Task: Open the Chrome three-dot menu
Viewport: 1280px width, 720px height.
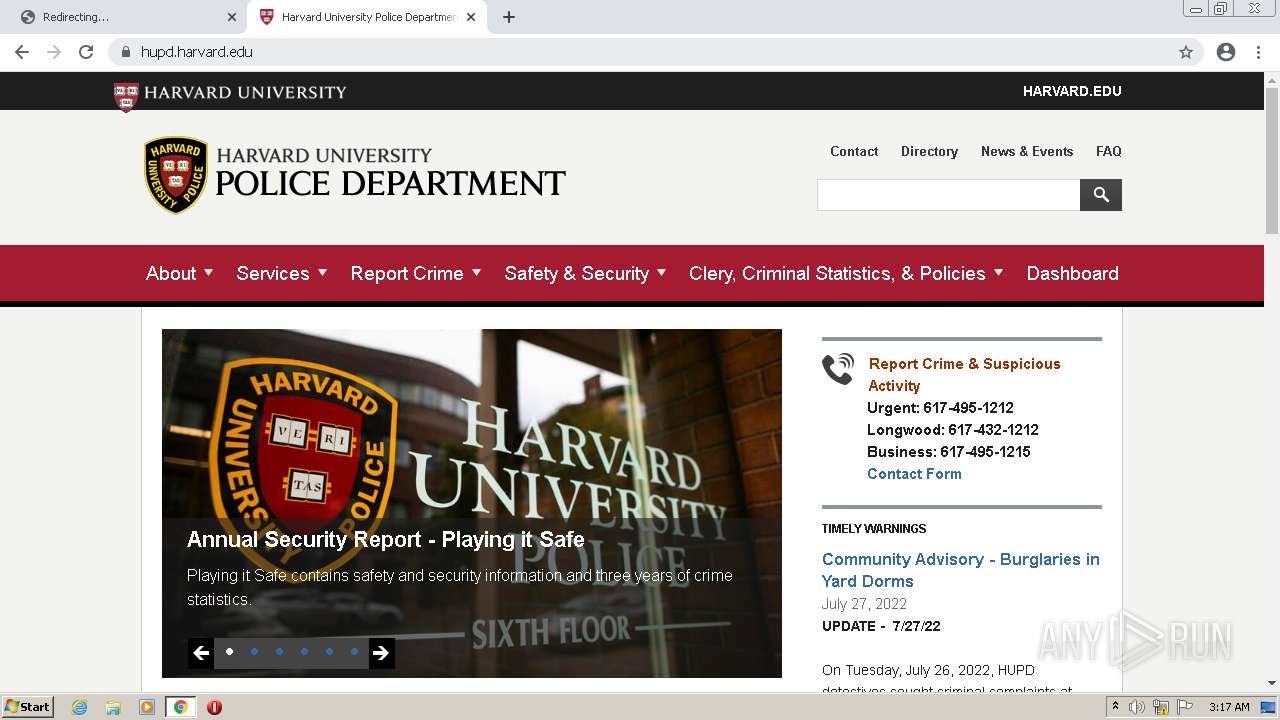Action: (1258, 52)
